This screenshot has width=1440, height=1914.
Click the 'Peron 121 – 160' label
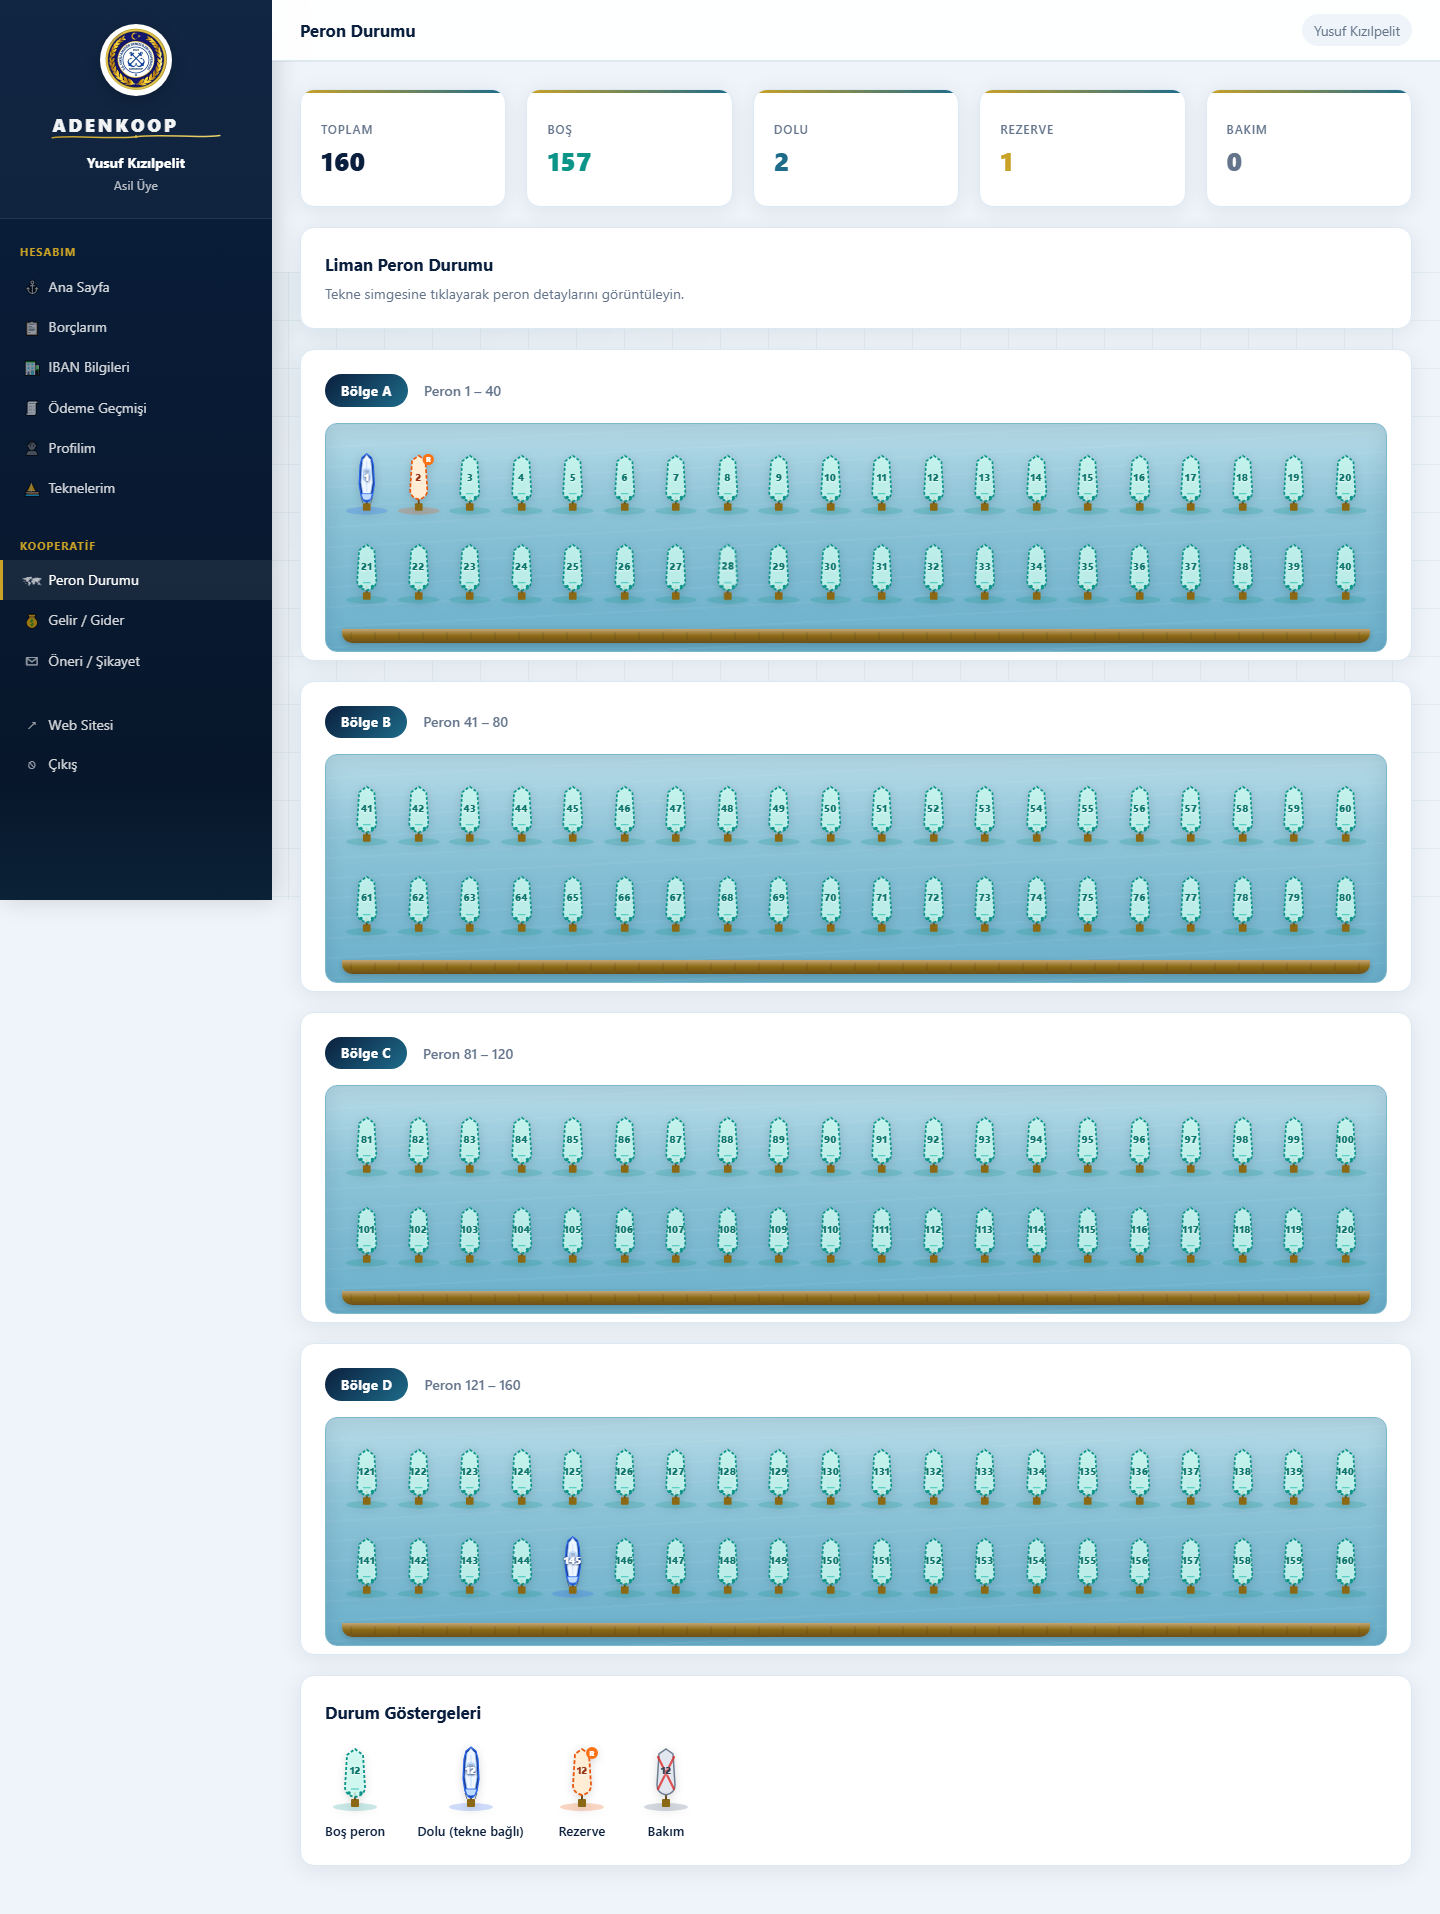(472, 1385)
